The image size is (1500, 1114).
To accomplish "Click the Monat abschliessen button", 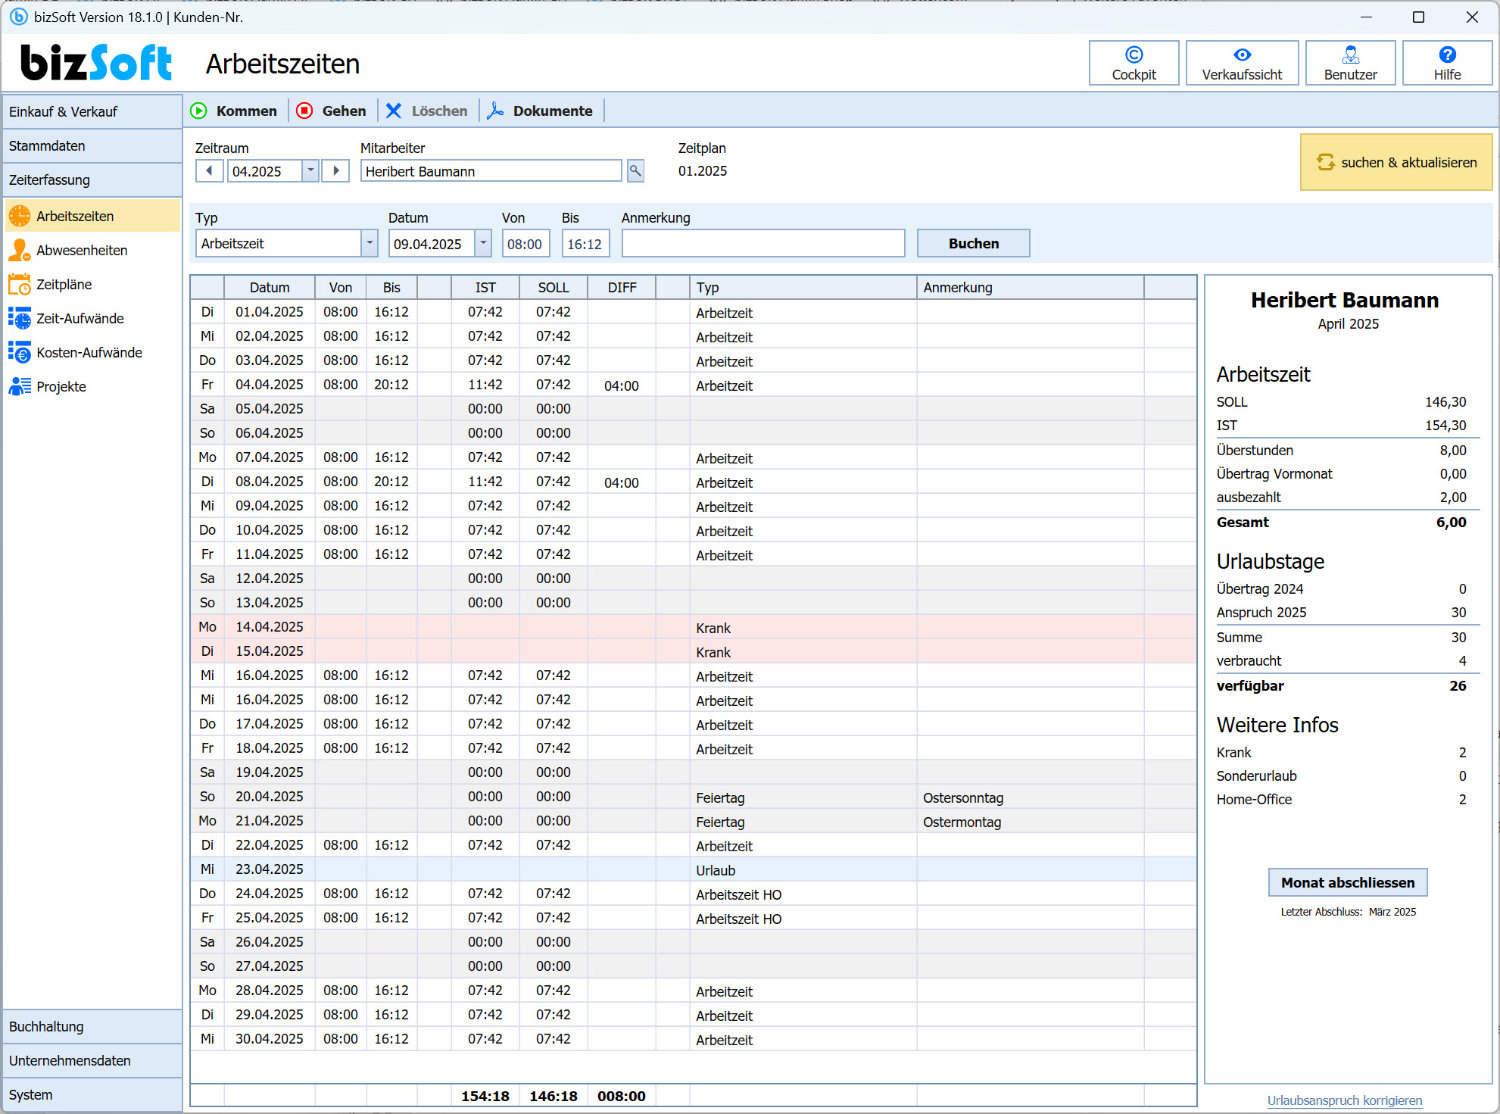I will 1348,882.
